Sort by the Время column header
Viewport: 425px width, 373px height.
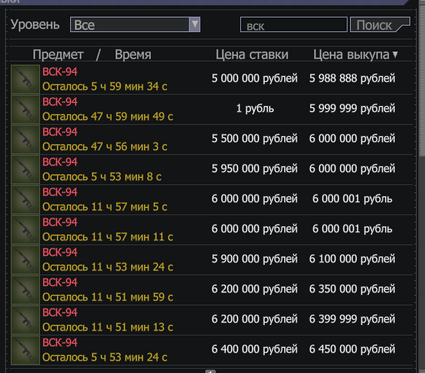[x=133, y=54]
